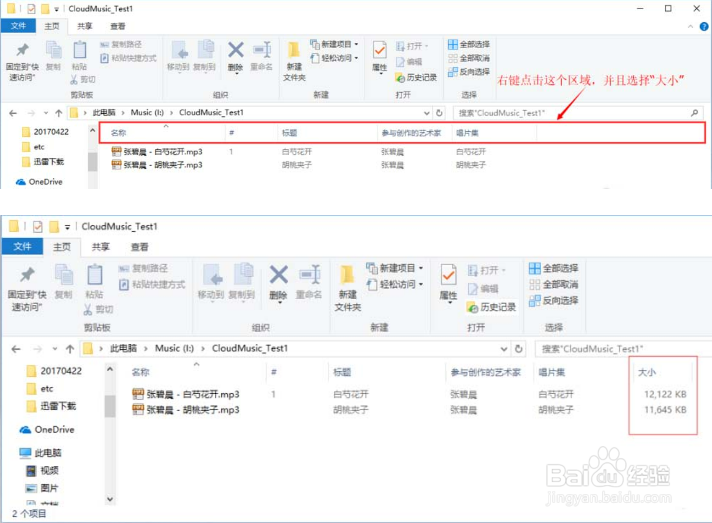Expand address bar history dropdown in top window
712x523 pixels.
426,113
